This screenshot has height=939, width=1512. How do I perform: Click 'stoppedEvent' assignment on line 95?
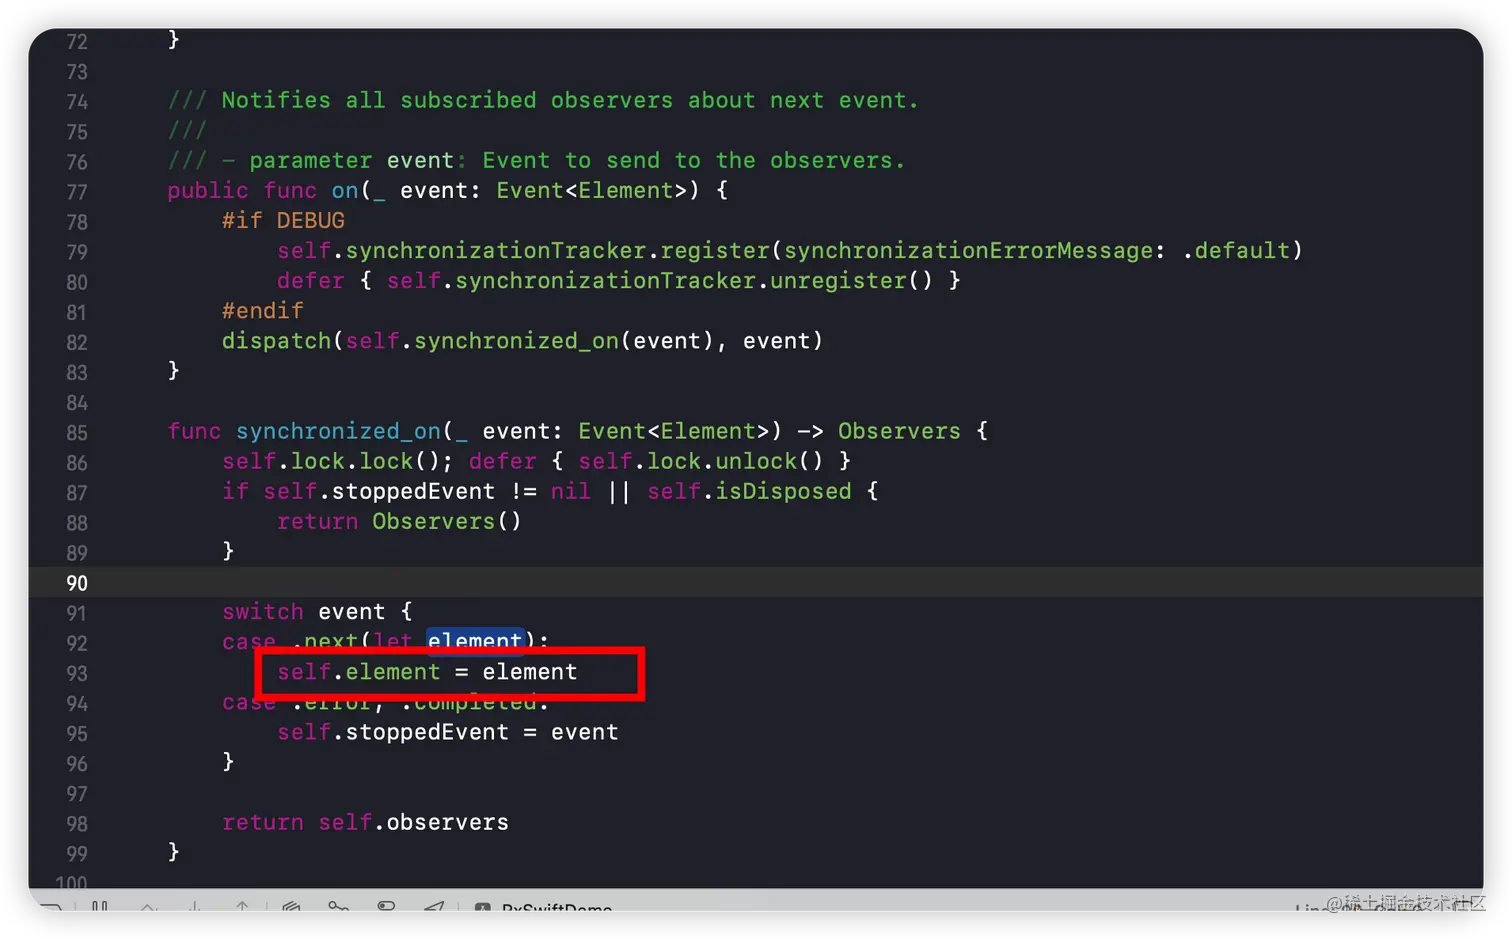pyautogui.click(x=427, y=732)
